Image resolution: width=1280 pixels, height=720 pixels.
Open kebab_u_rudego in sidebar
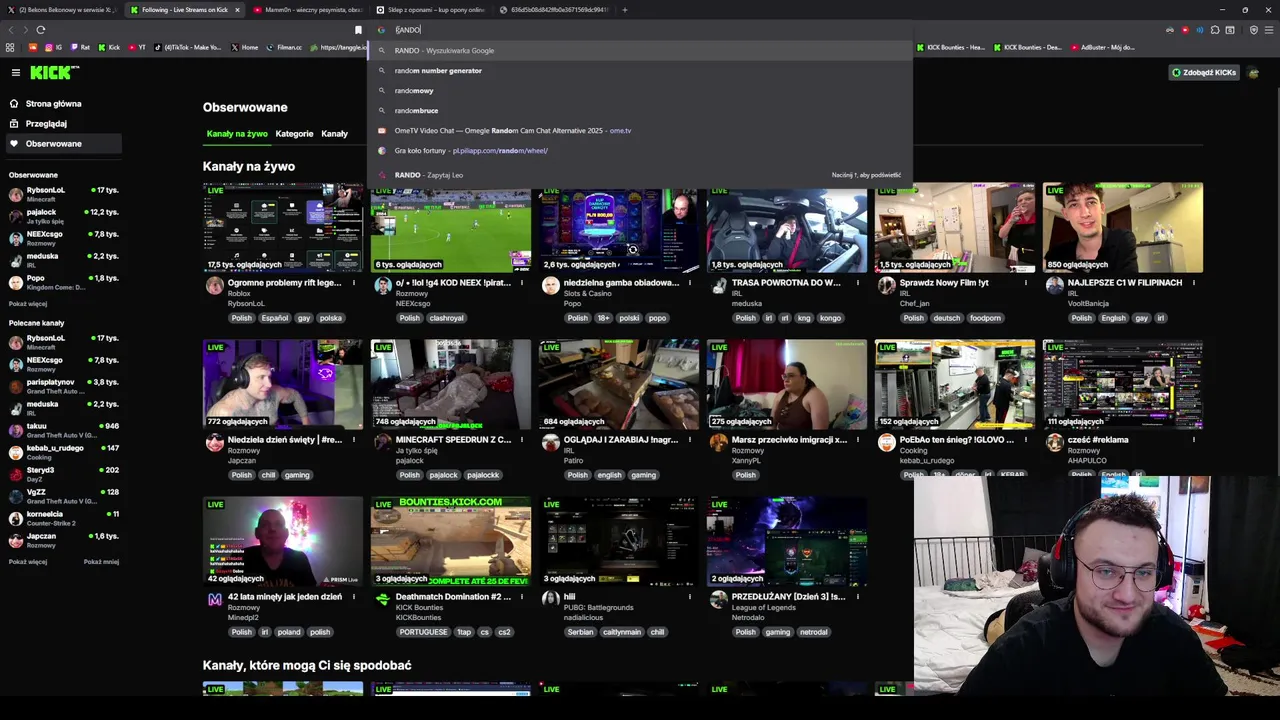pos(62,452)
